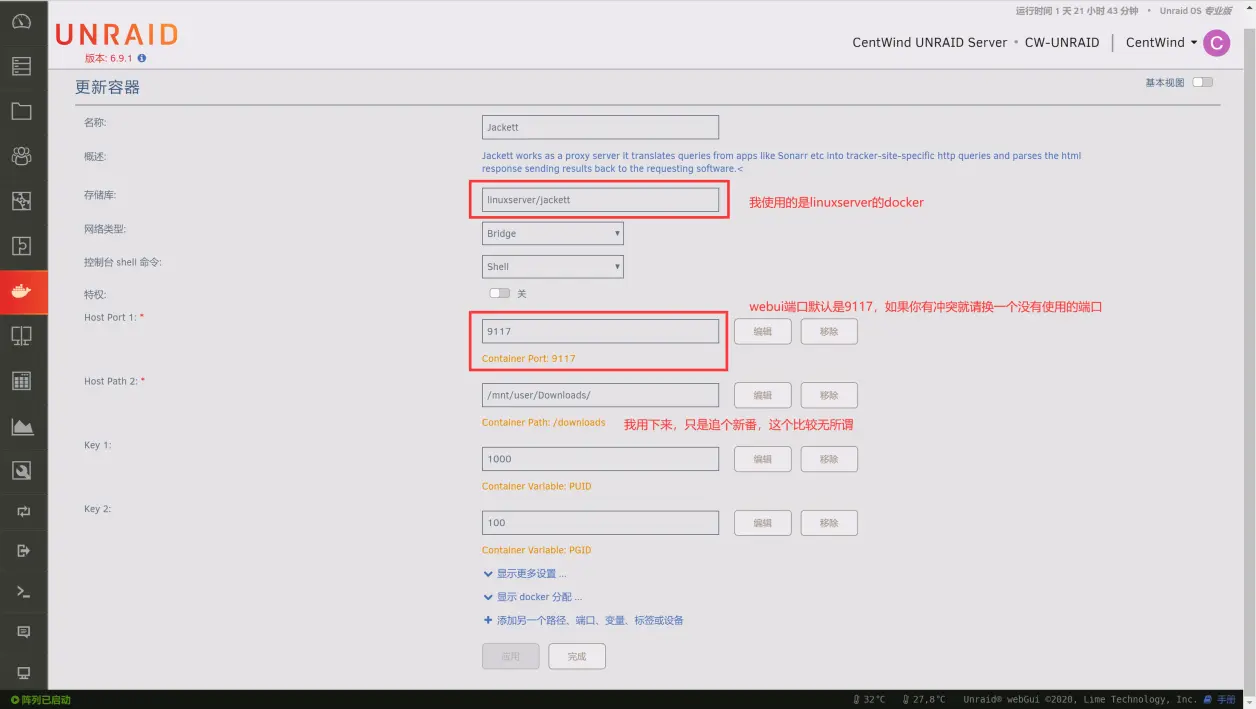1256x709 pixels.
Task: Click the Container Path: /downloads text
Action: (x=543, y=422)
